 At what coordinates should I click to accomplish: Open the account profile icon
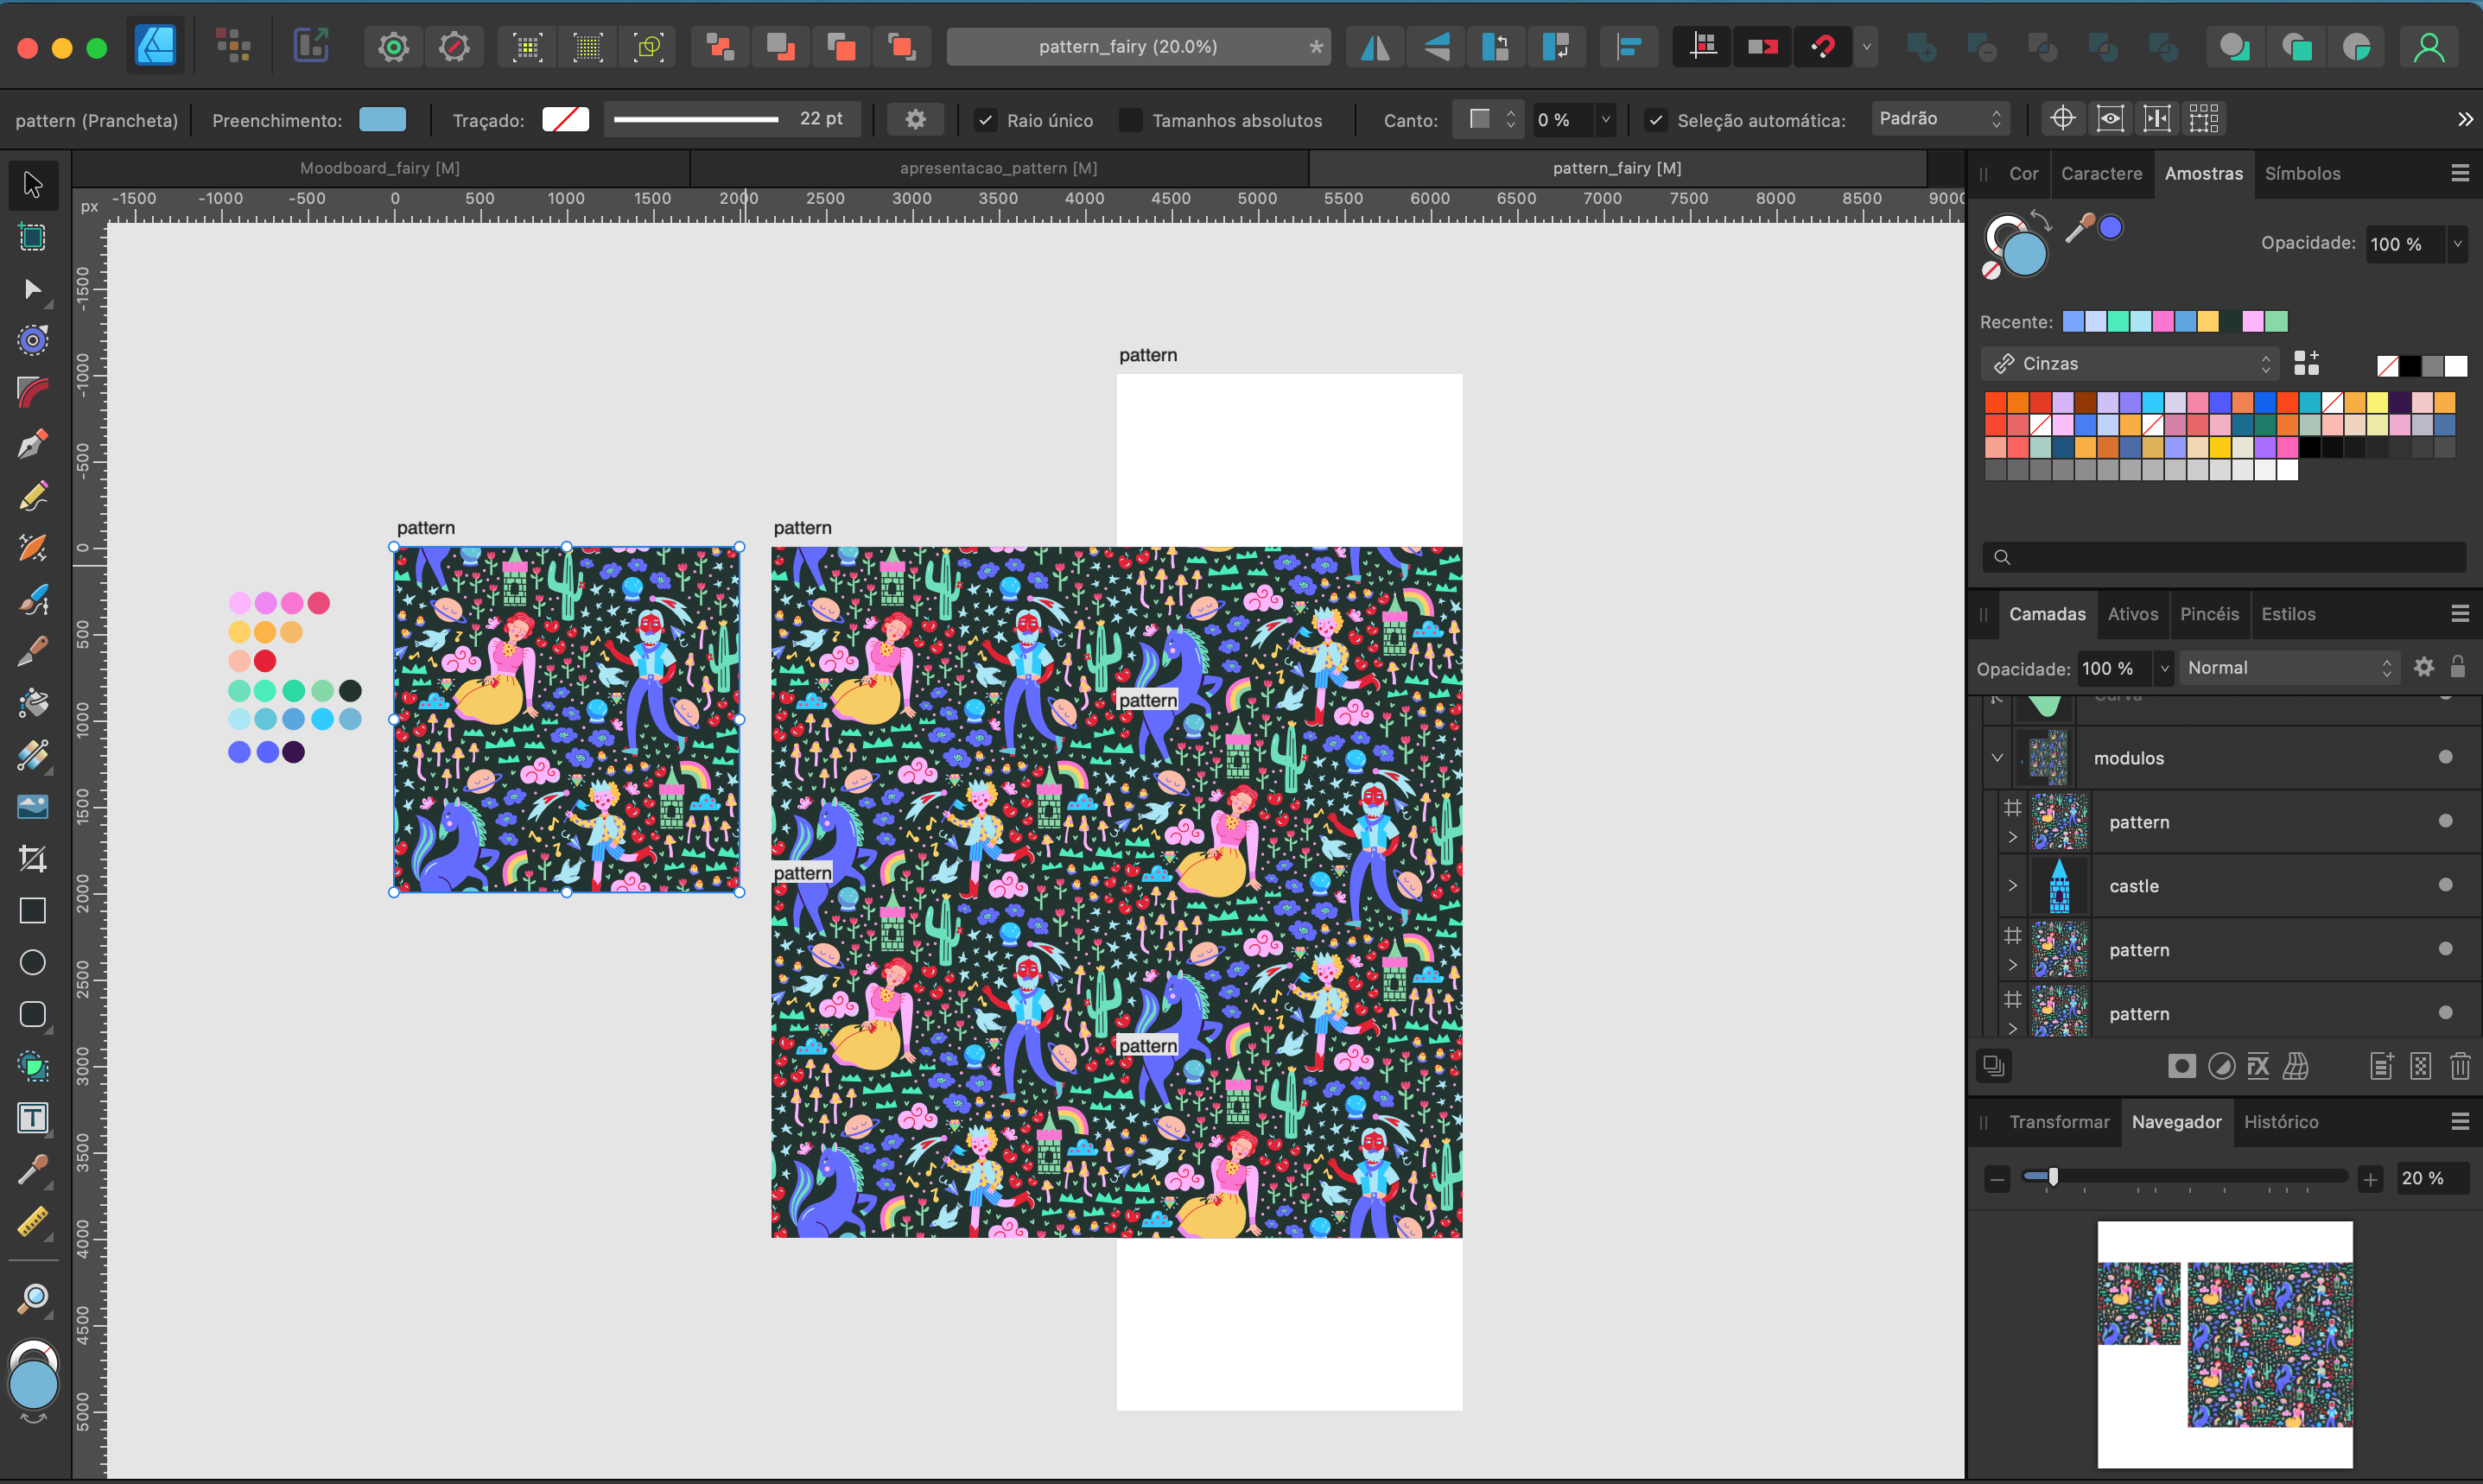[x=2430, y=46]
